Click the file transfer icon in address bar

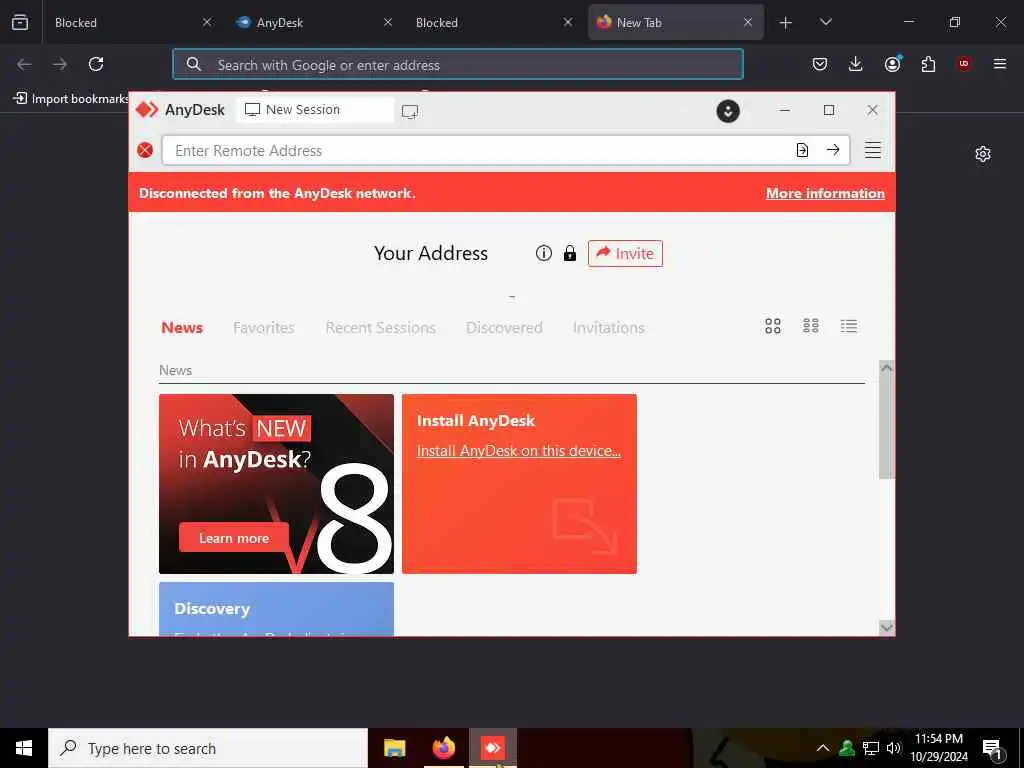click(802, 150)
